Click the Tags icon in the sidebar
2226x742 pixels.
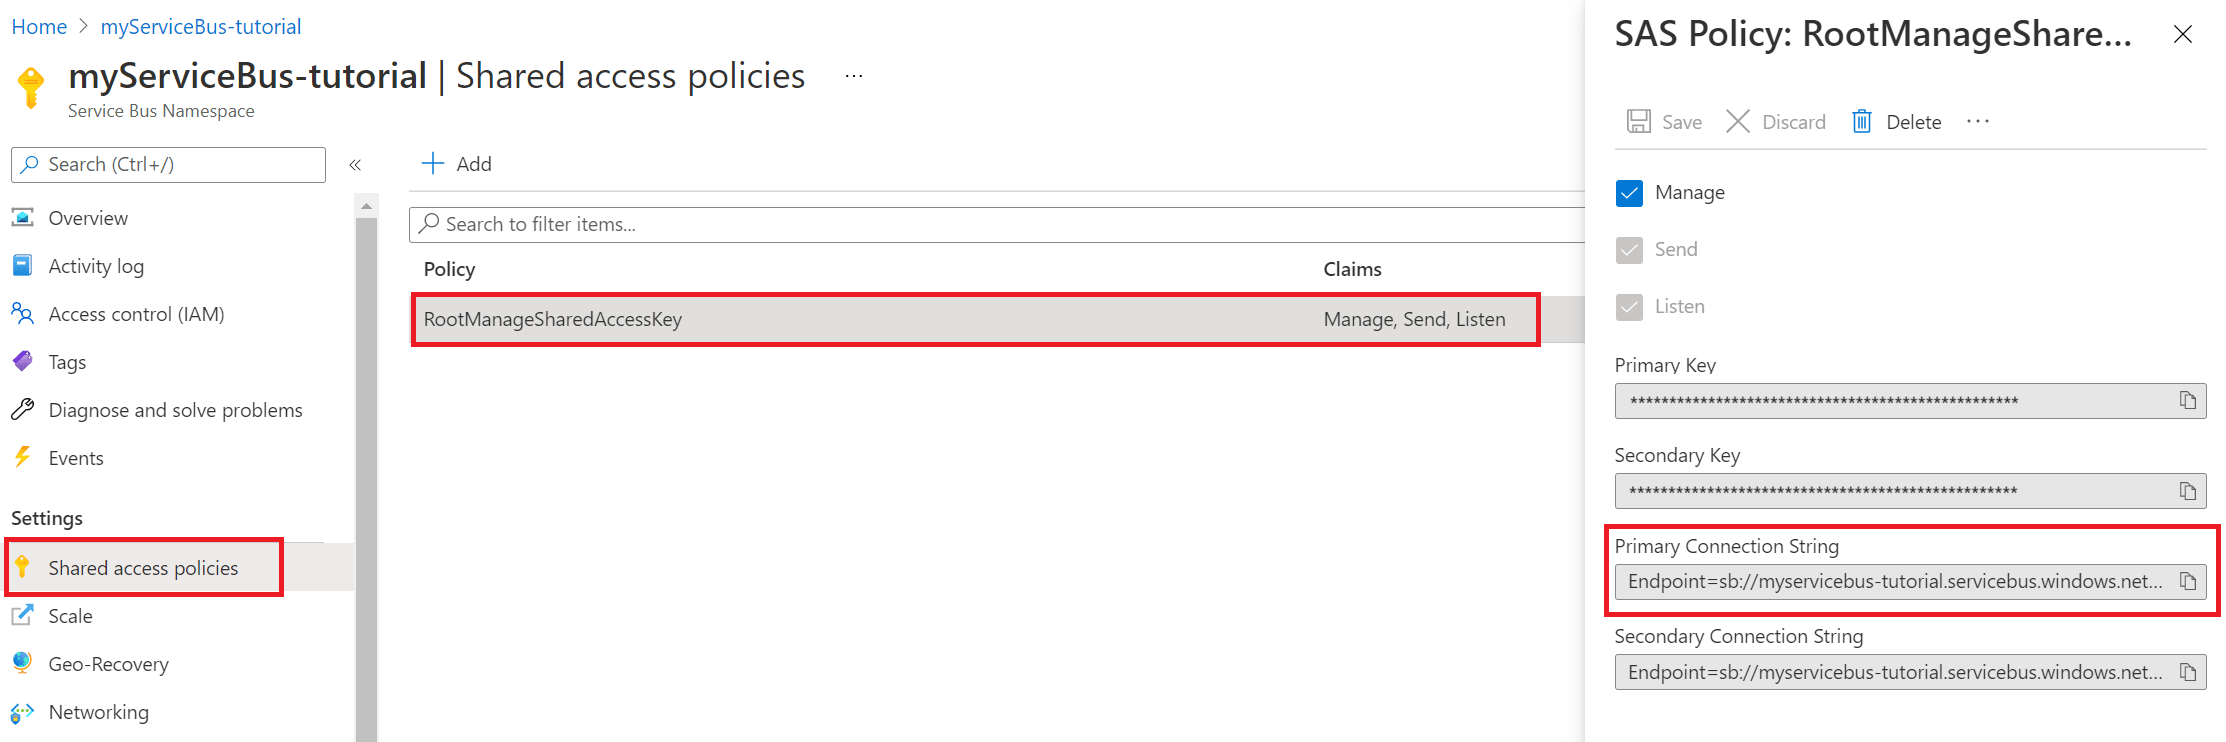(x=23, y=361)
